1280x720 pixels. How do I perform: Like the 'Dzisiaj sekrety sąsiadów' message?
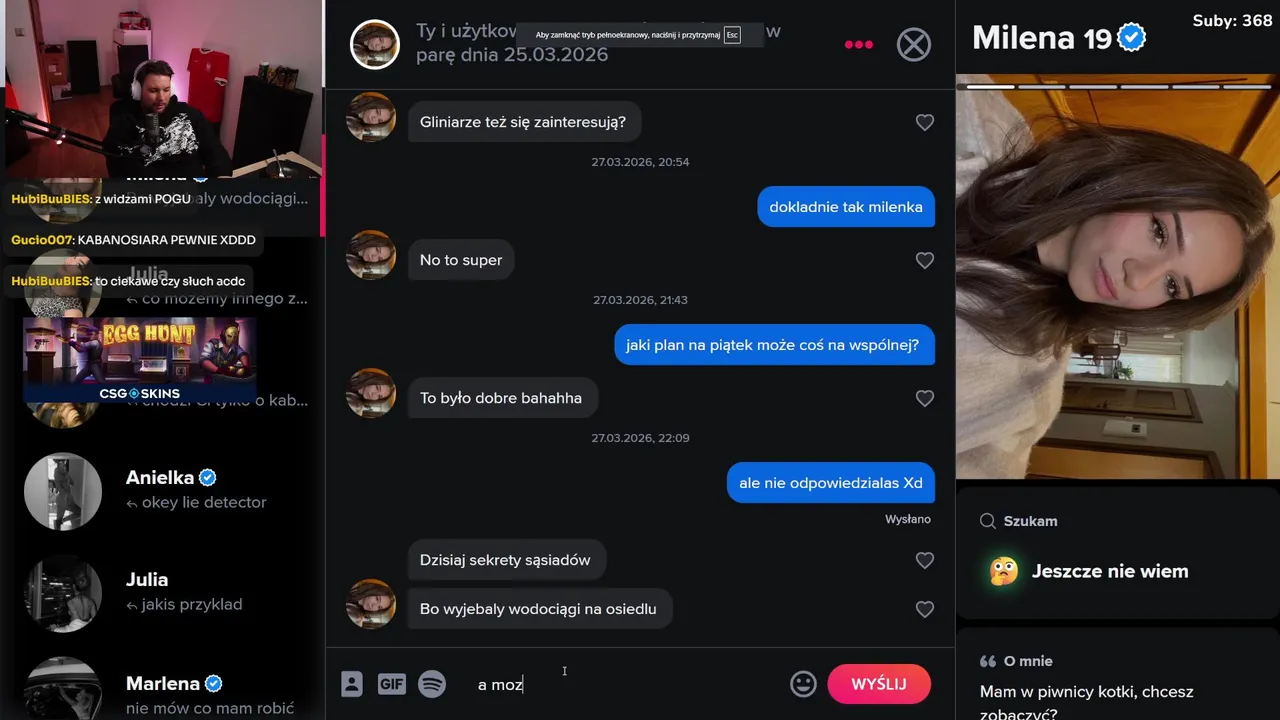click(925, 560)
